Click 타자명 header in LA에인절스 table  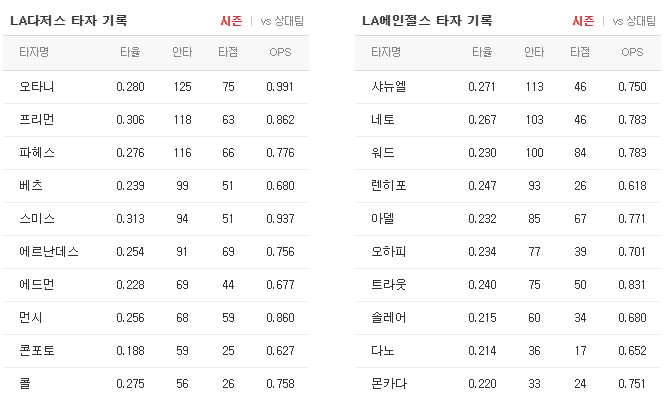point(386,52)
